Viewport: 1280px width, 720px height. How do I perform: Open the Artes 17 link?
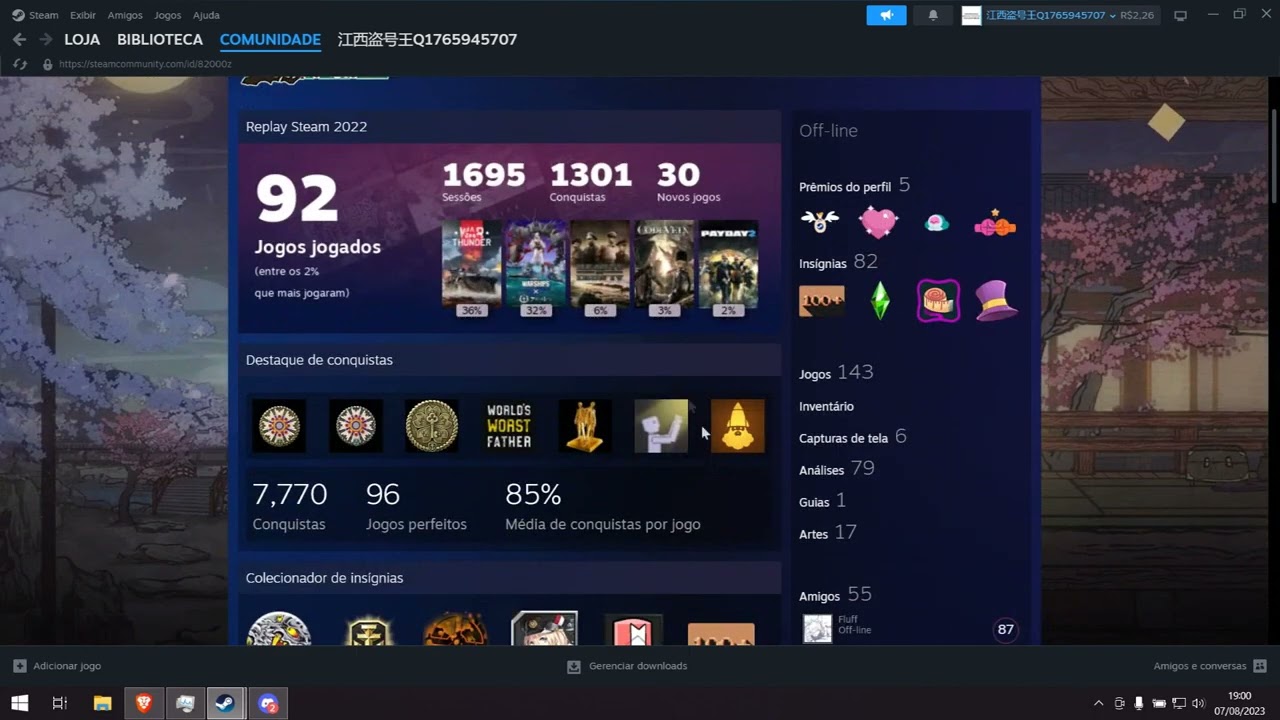828,532
